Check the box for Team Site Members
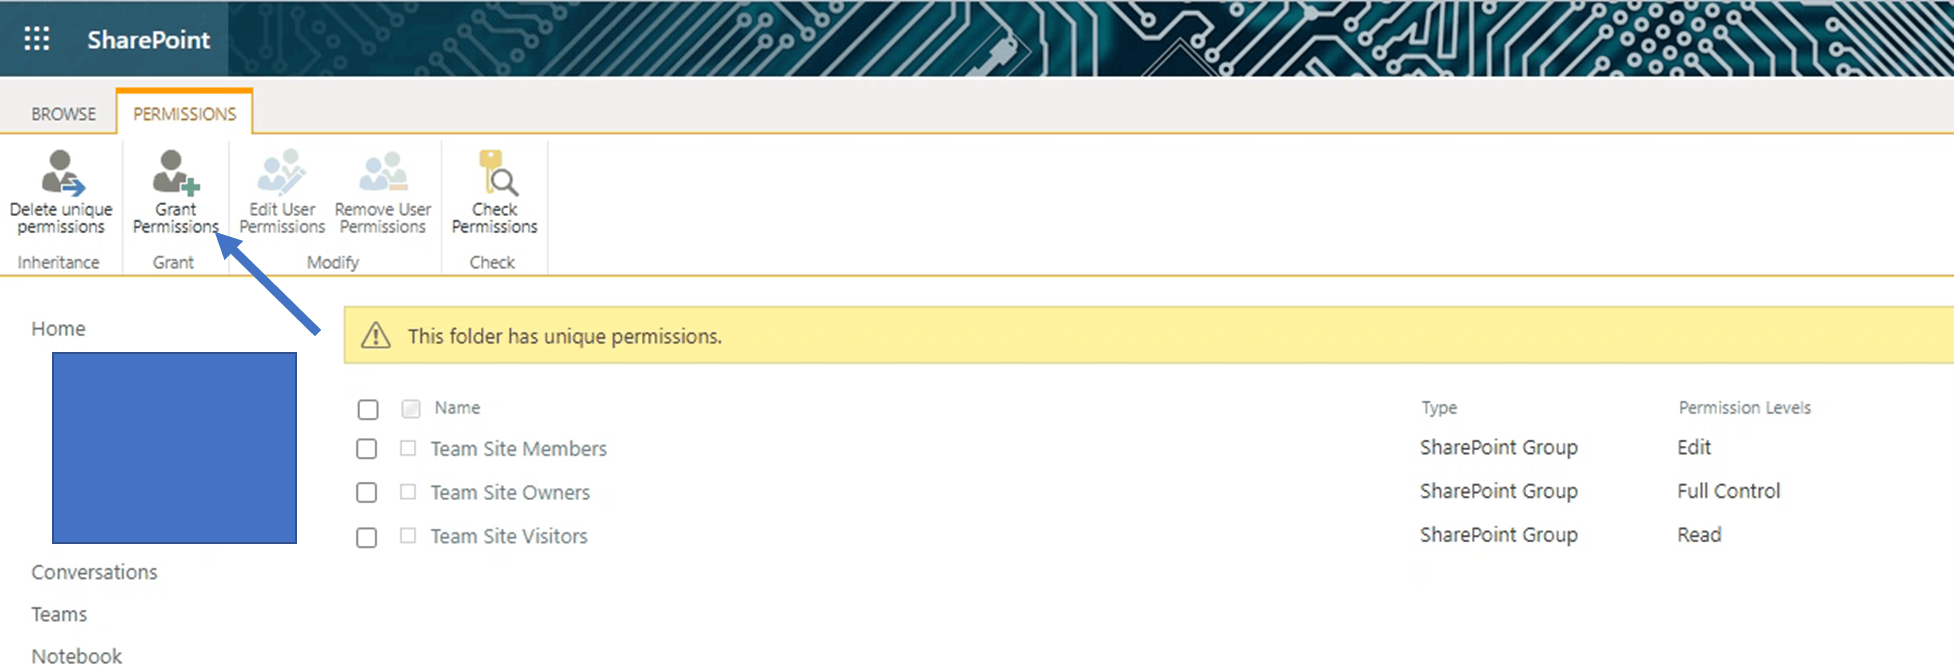1954x665 pixels. point(367,449)
